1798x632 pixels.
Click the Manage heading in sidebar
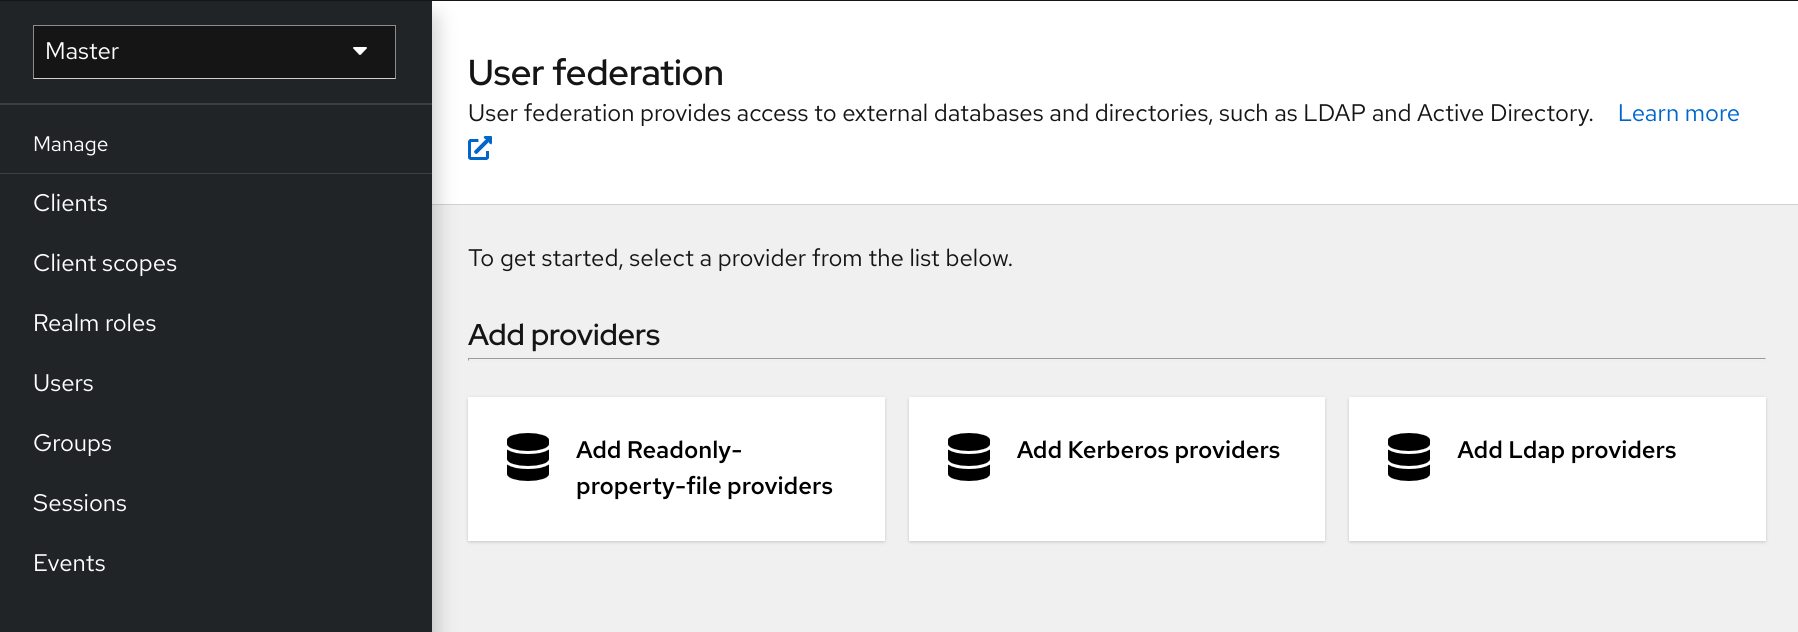pos(70,143)
